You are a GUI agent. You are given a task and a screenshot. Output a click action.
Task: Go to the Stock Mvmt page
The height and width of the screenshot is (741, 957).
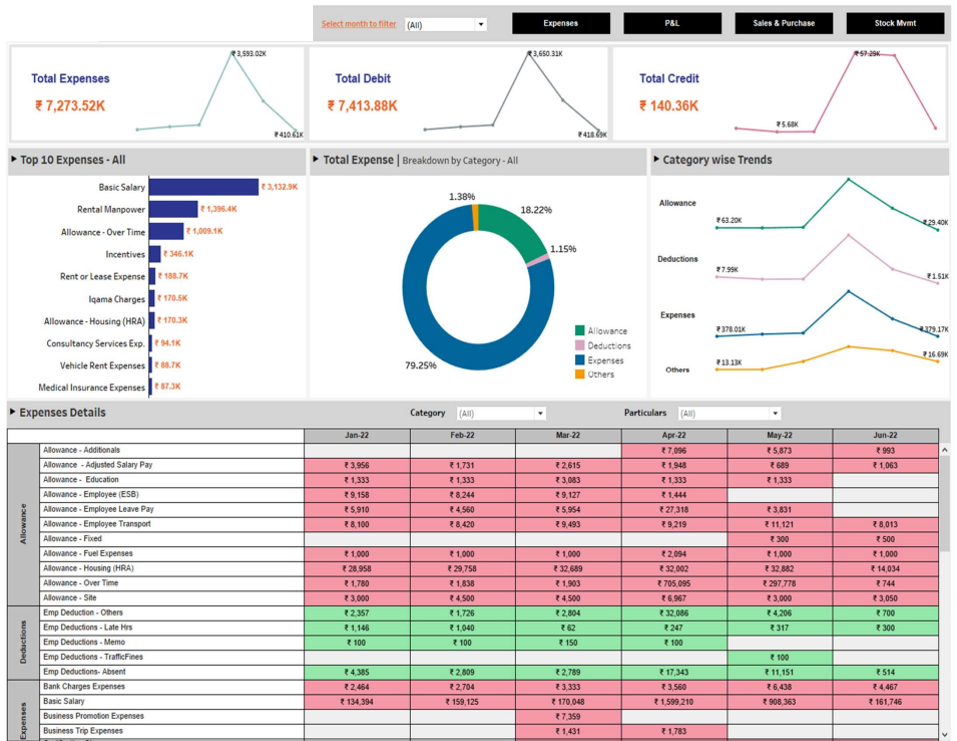(x=895, y=23)
